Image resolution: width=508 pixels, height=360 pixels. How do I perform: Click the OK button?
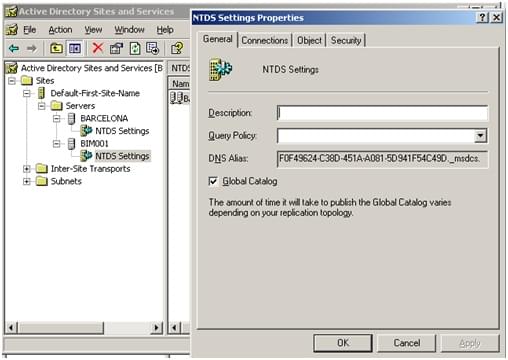click(343, 343)
